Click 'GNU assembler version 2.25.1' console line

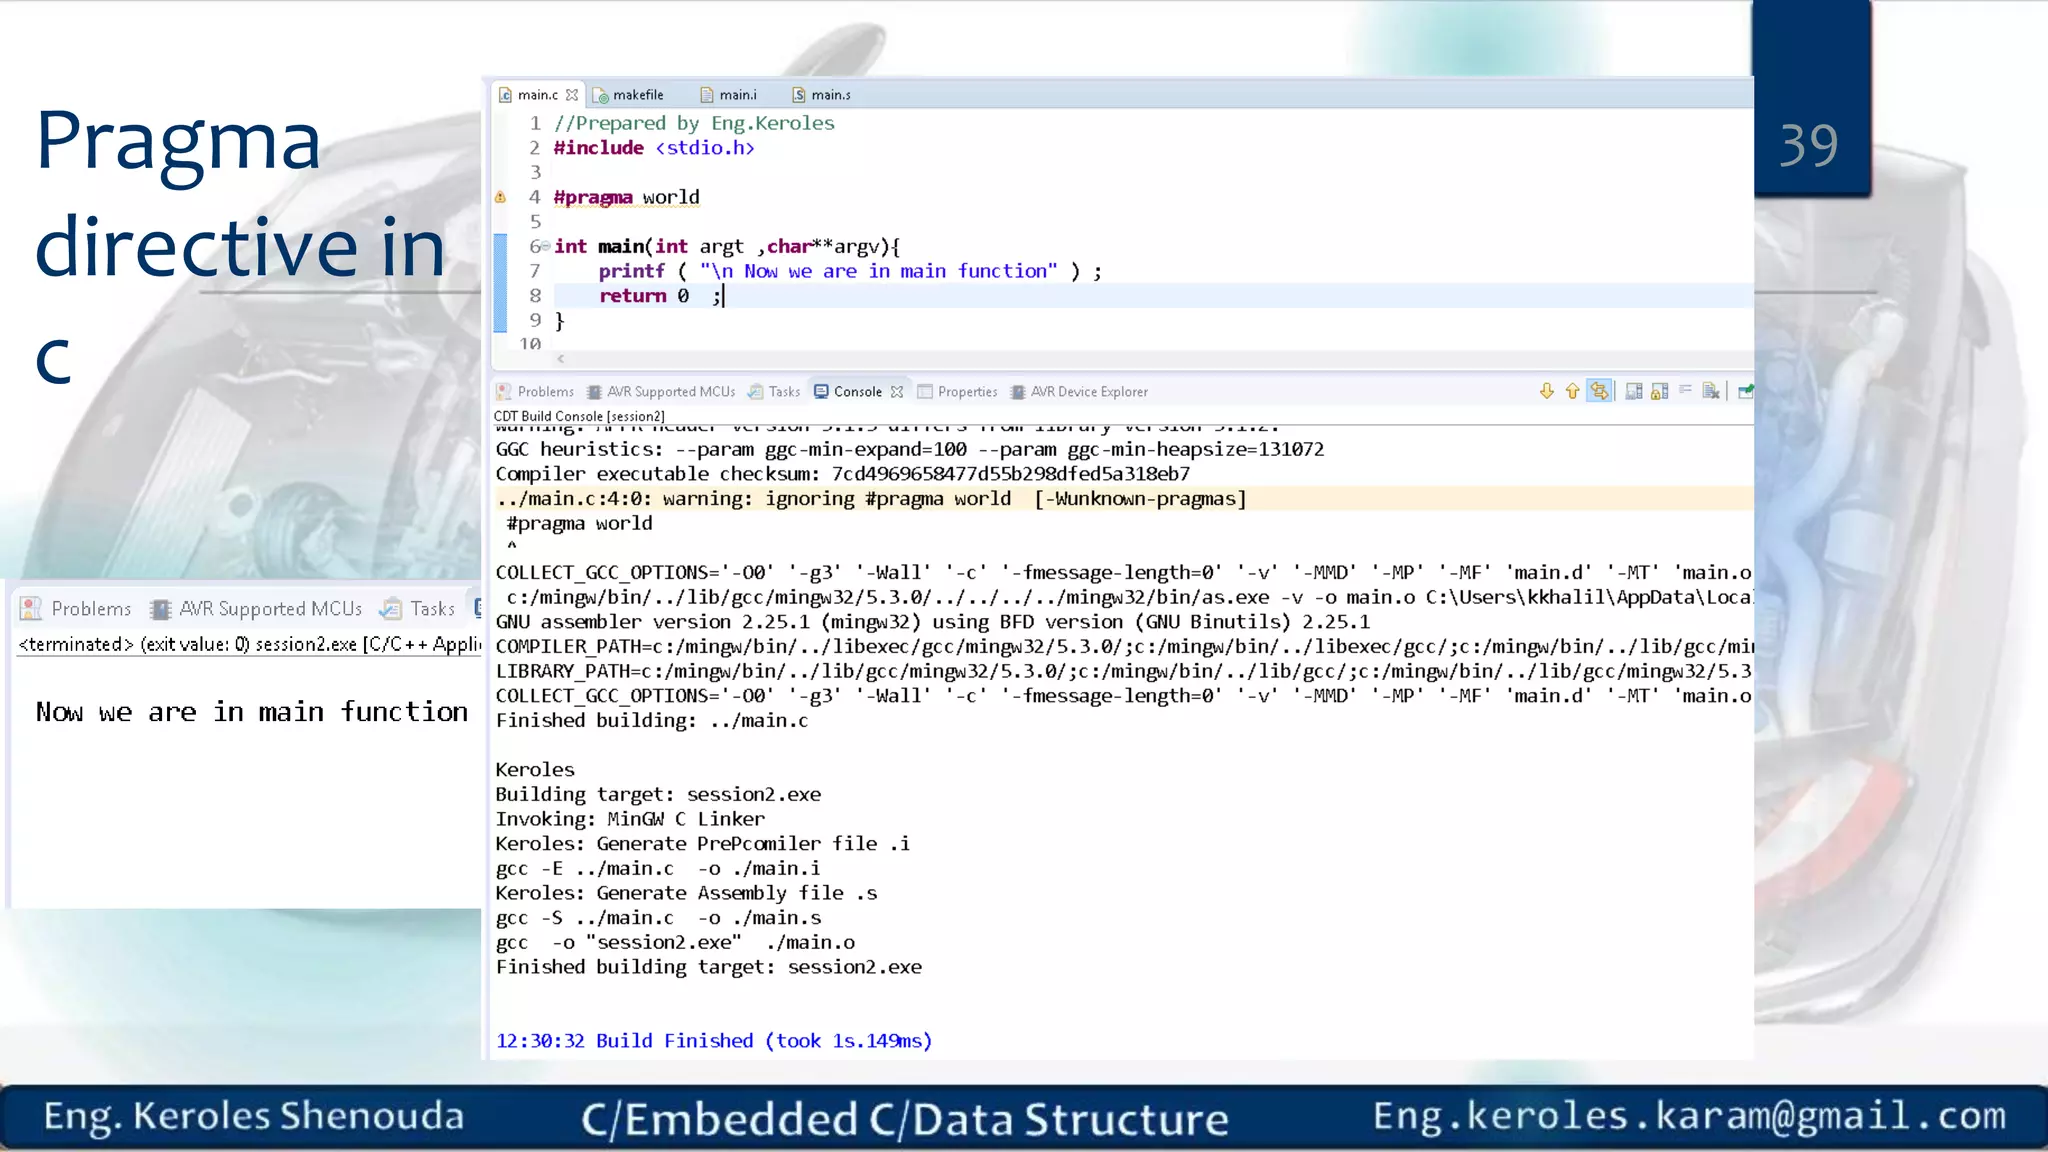tap(933, 622)
